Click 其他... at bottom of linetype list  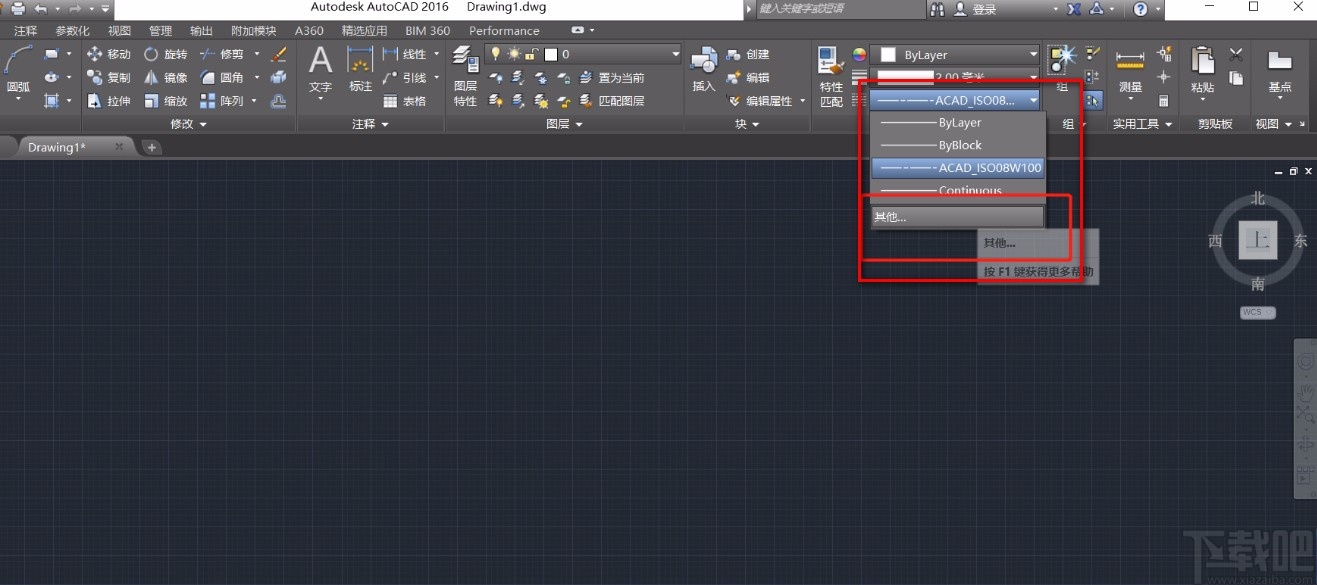[x=957, y=217]
